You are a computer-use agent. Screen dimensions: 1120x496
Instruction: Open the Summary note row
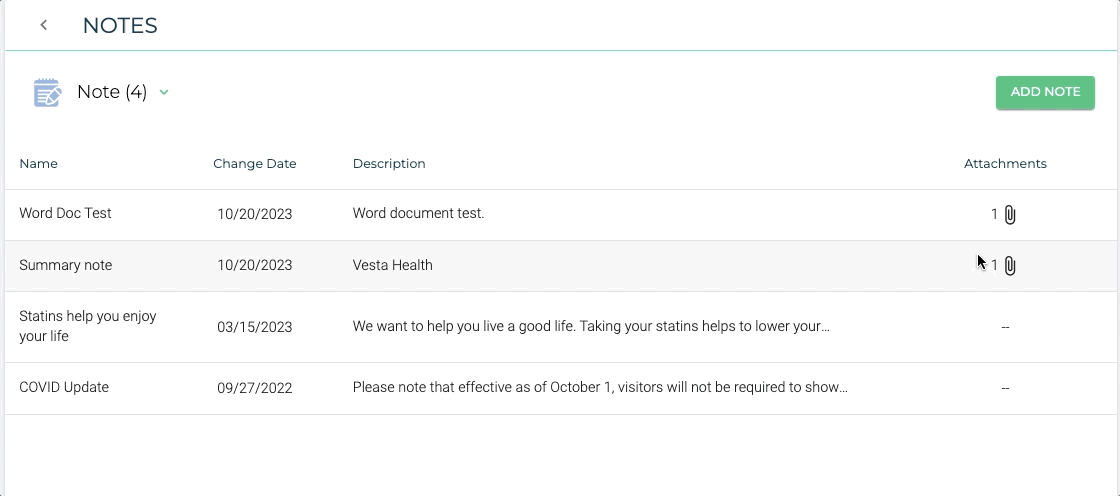coord(562,266)
